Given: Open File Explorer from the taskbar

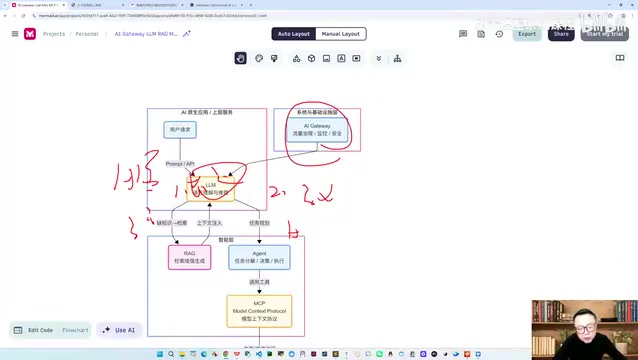Looking at the screenshot, I should coord(182,354).
